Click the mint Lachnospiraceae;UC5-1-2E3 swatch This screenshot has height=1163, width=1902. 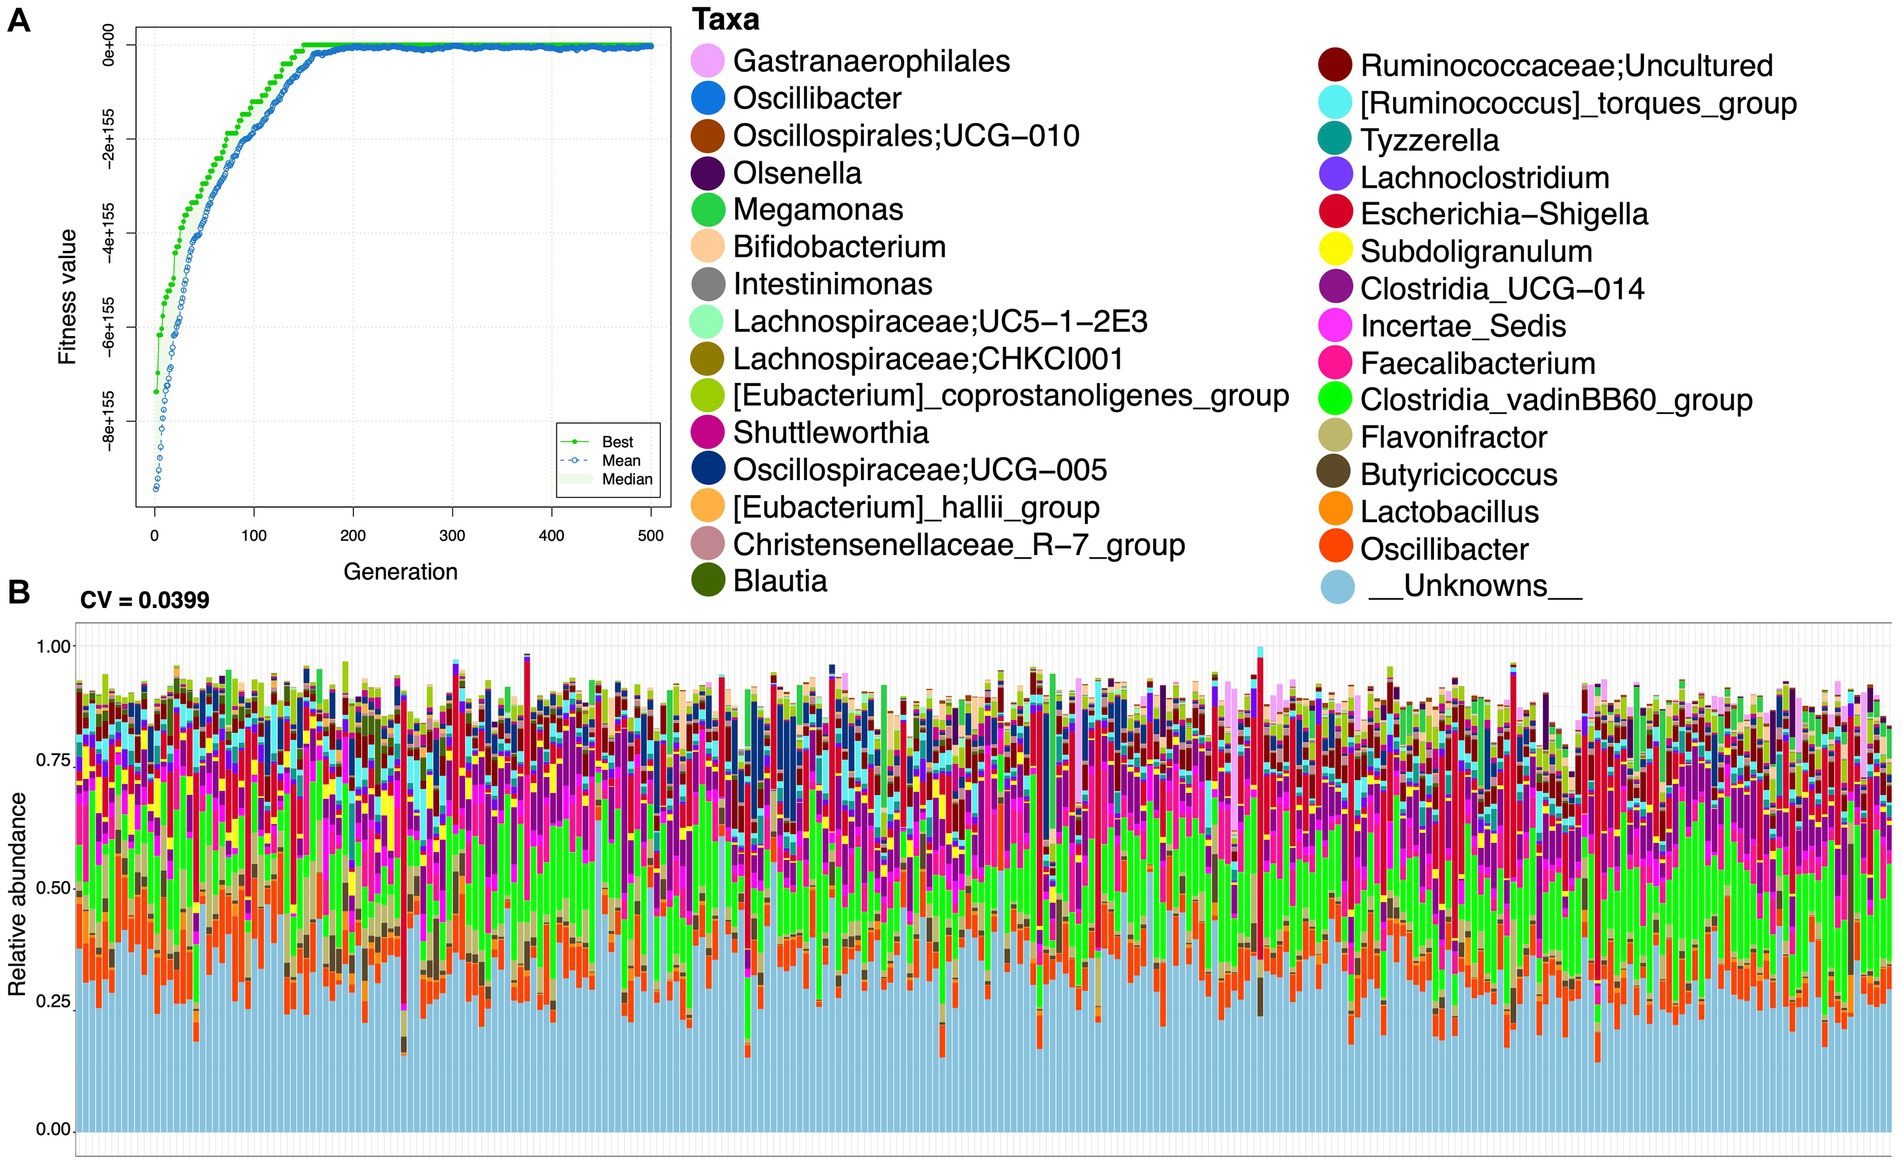pos(708,321)
